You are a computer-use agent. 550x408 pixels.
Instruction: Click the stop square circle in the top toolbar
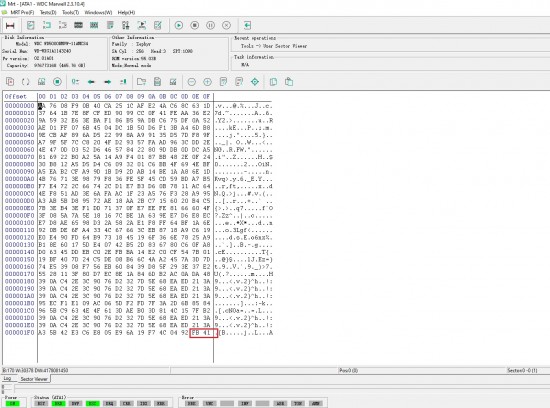tap(195, 25)
